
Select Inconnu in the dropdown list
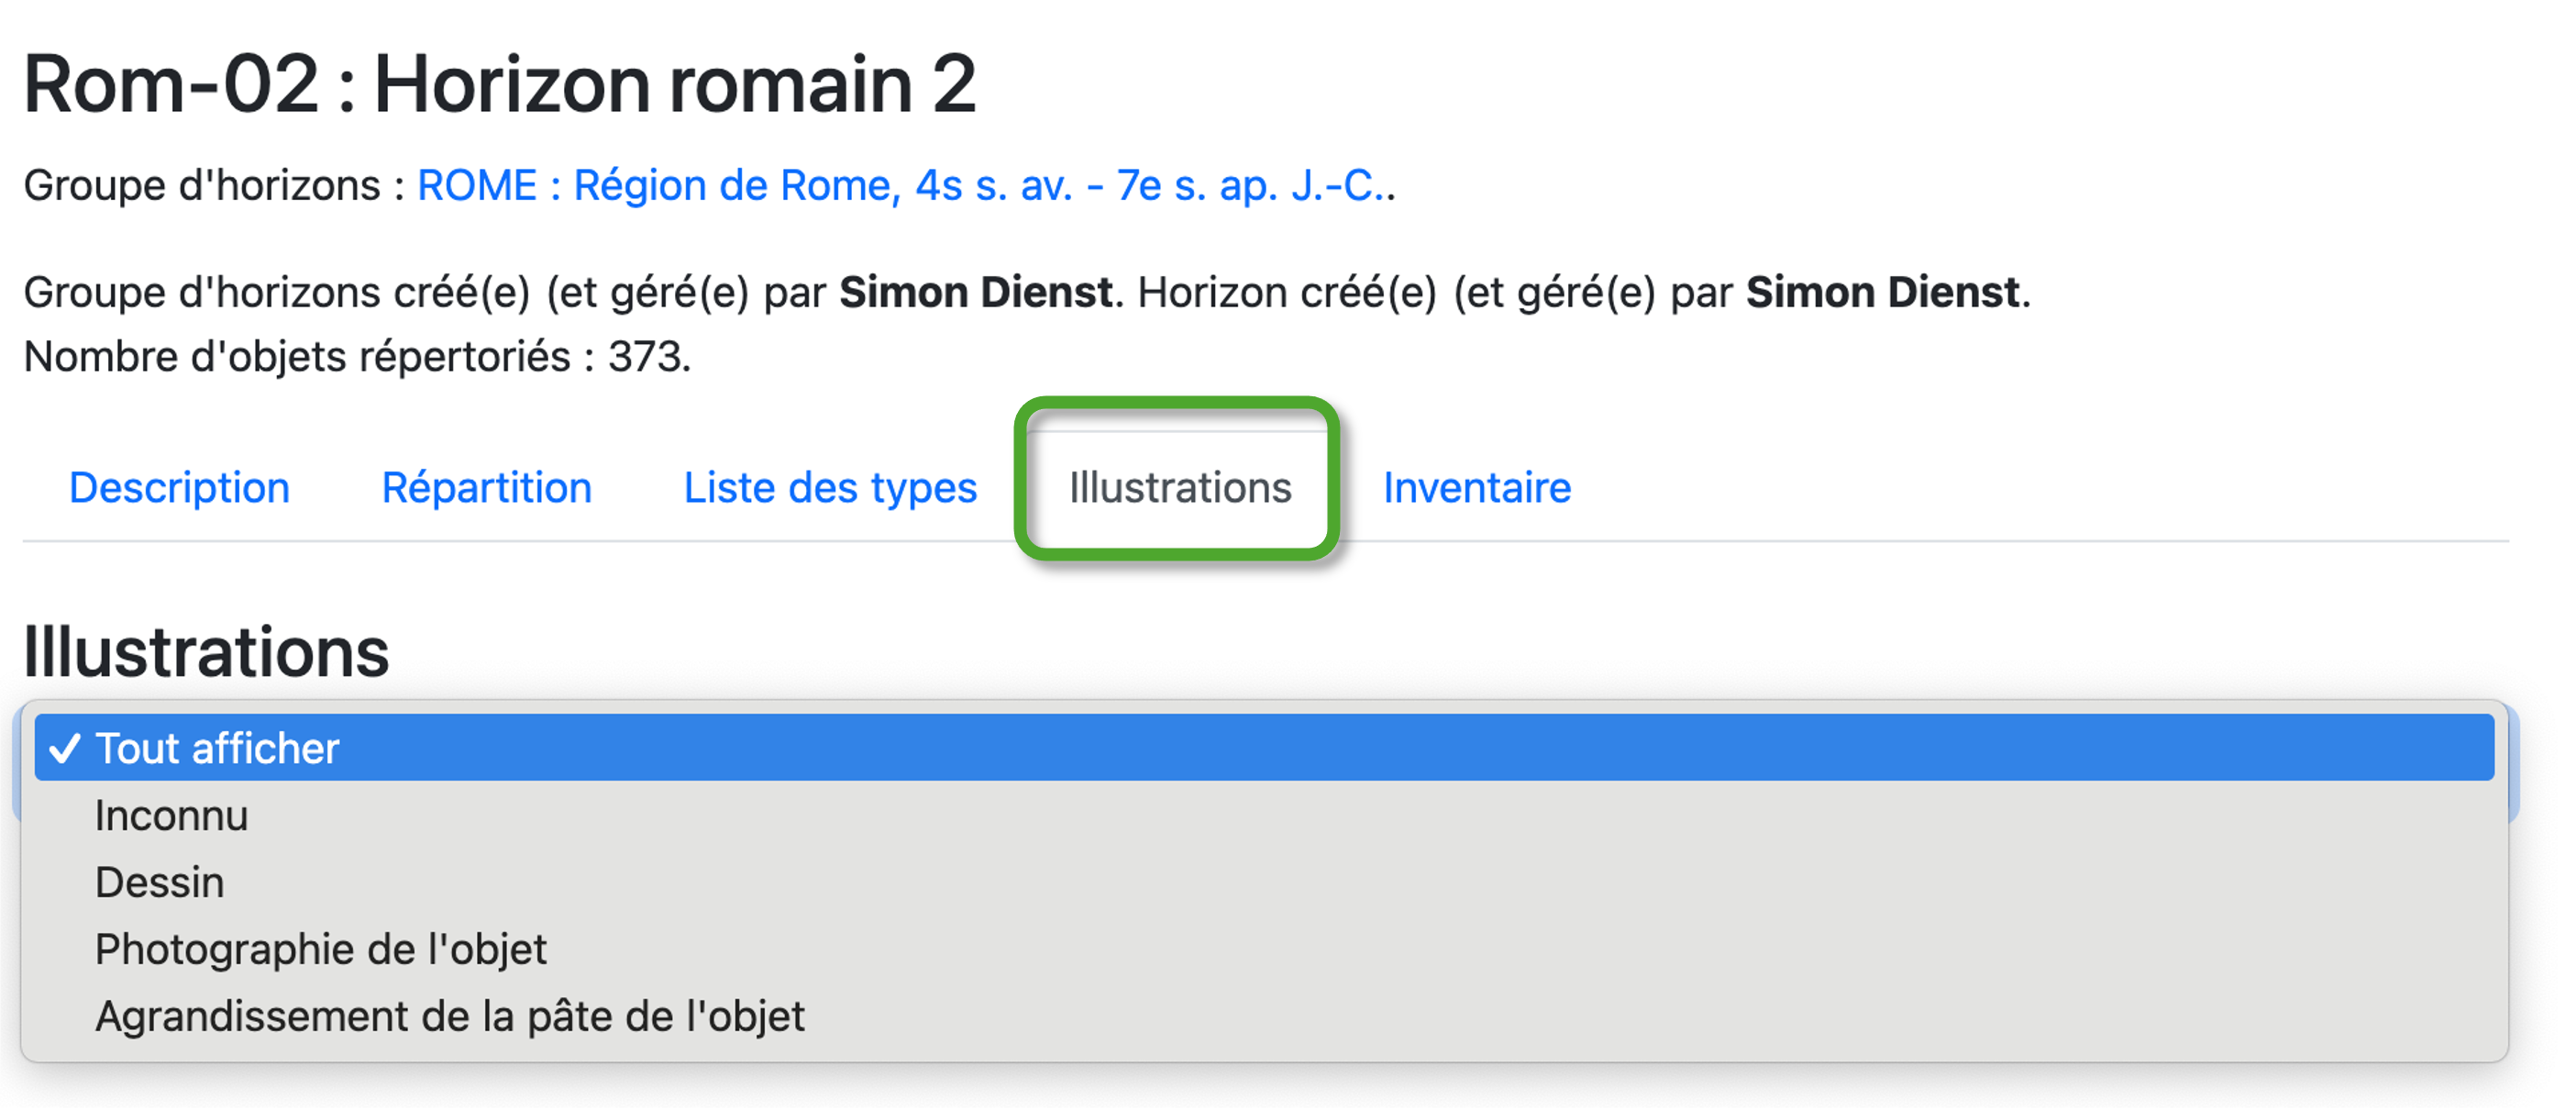[172, 816]
